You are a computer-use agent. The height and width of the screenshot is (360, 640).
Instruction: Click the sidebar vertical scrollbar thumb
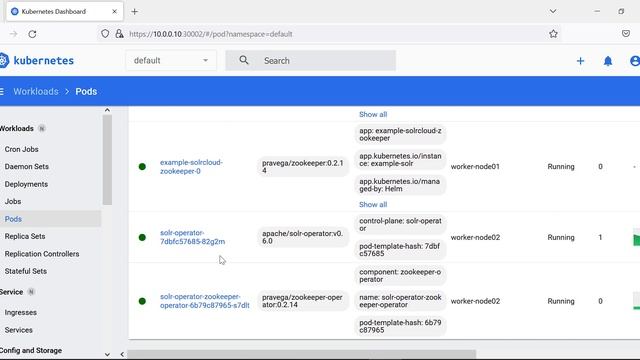click(x=107, y=160)
